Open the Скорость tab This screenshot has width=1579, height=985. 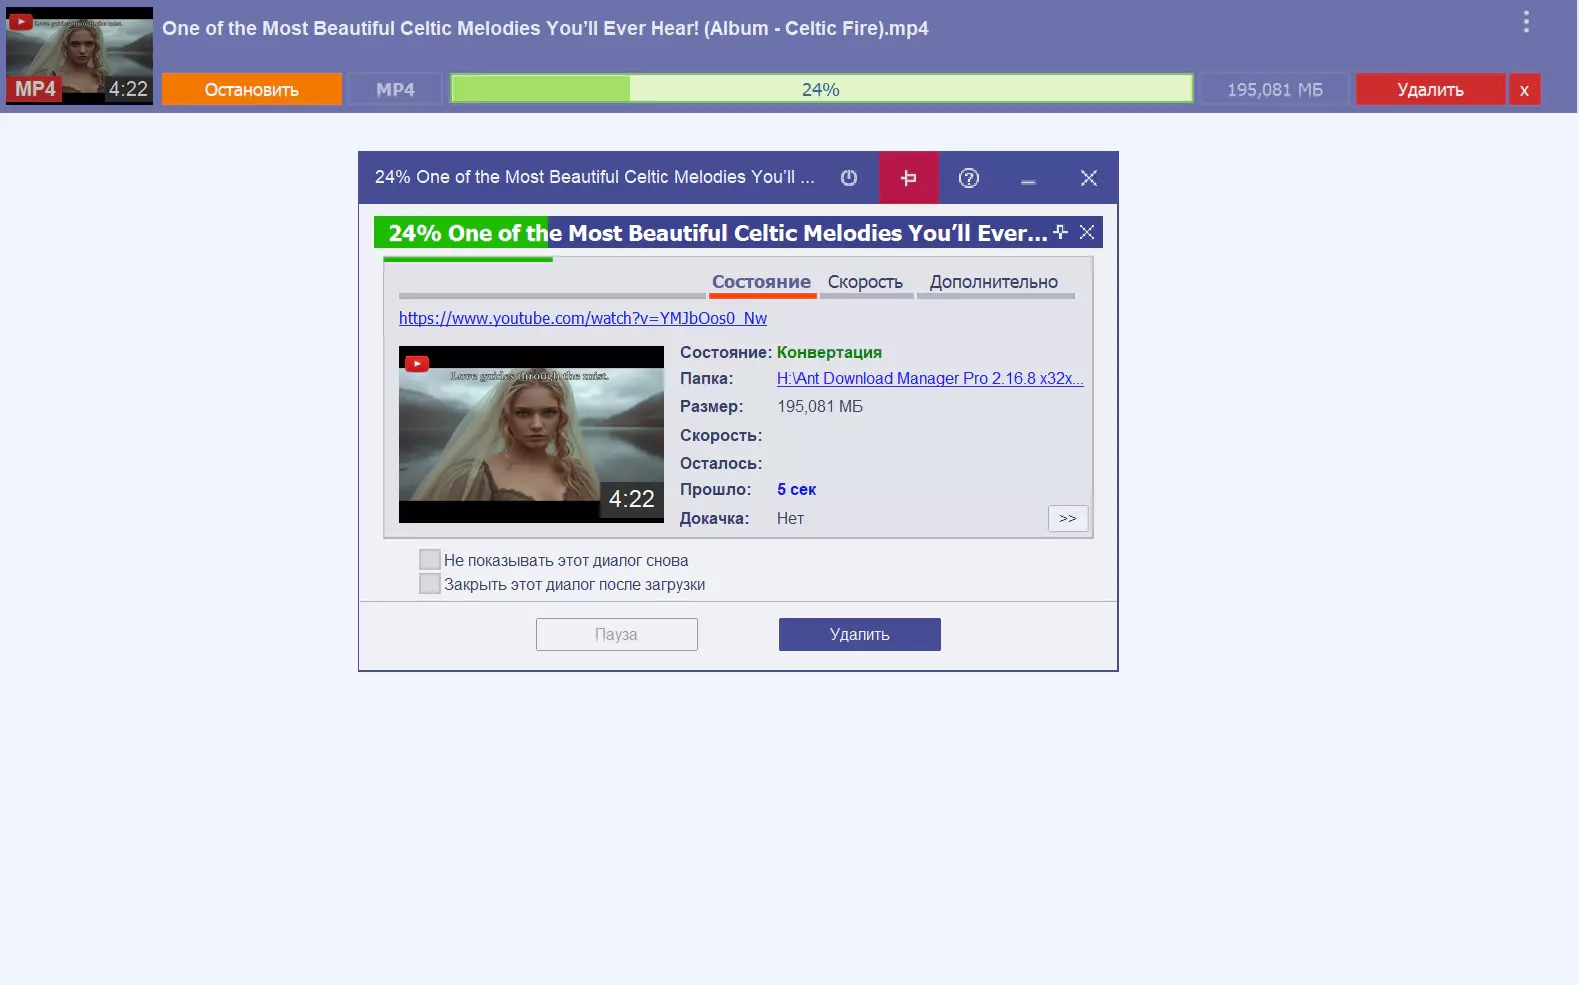click(865, 282)
